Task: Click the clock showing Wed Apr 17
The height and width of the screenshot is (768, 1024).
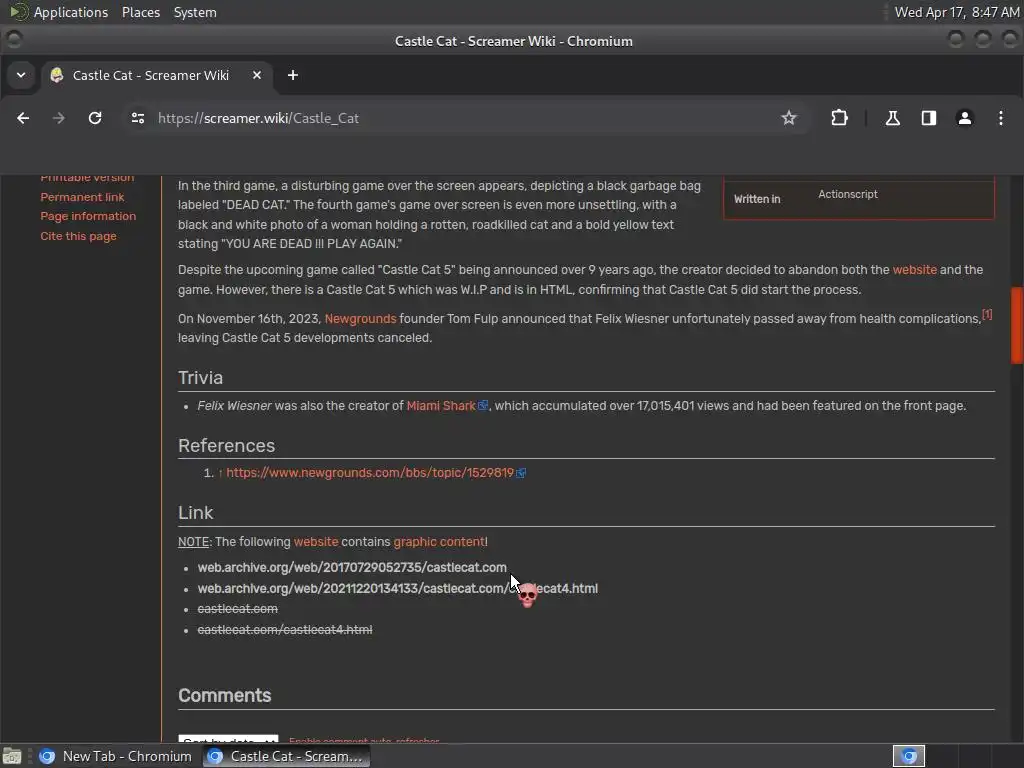Action: pos(956,12)
